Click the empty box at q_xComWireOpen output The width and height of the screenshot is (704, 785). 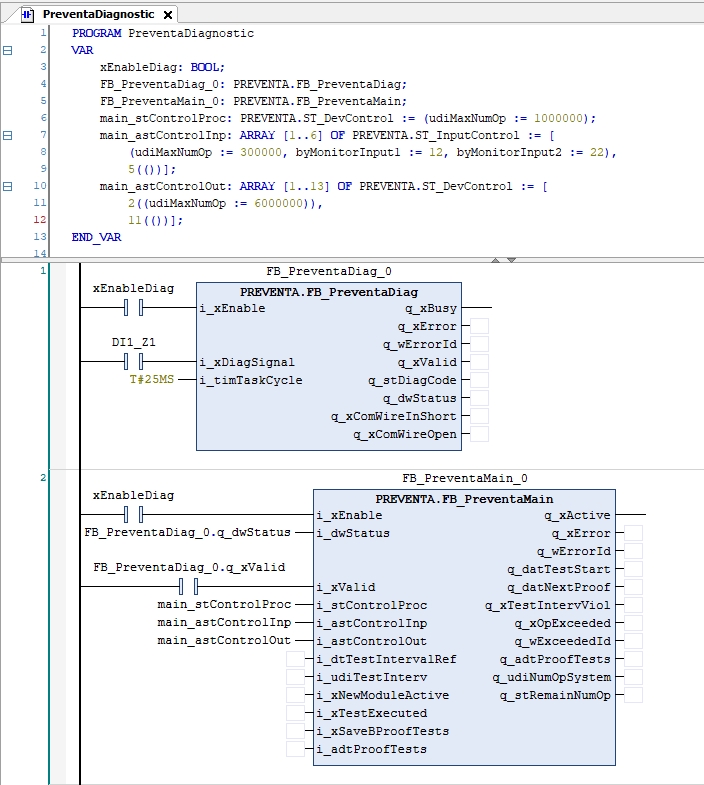479,434
